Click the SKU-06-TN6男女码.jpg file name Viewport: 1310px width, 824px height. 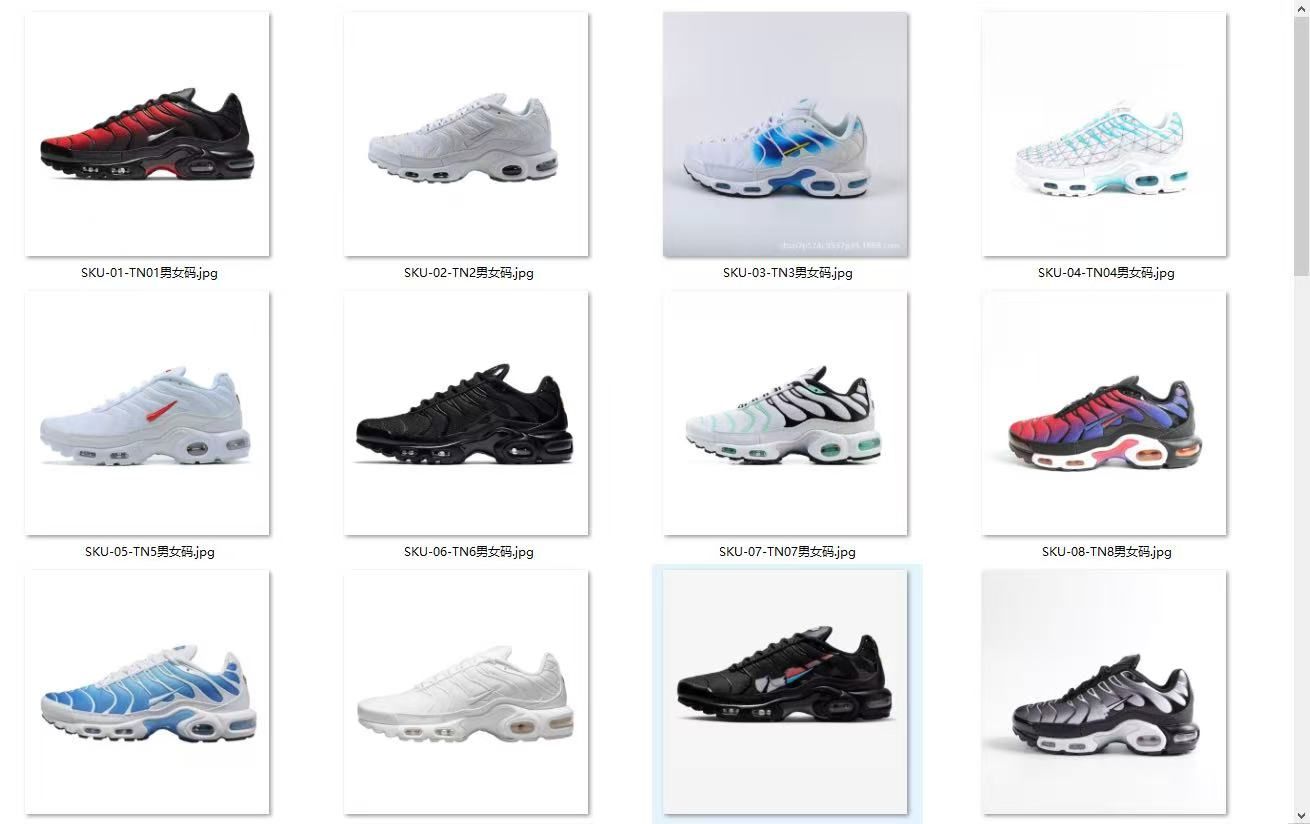[468, 551]
